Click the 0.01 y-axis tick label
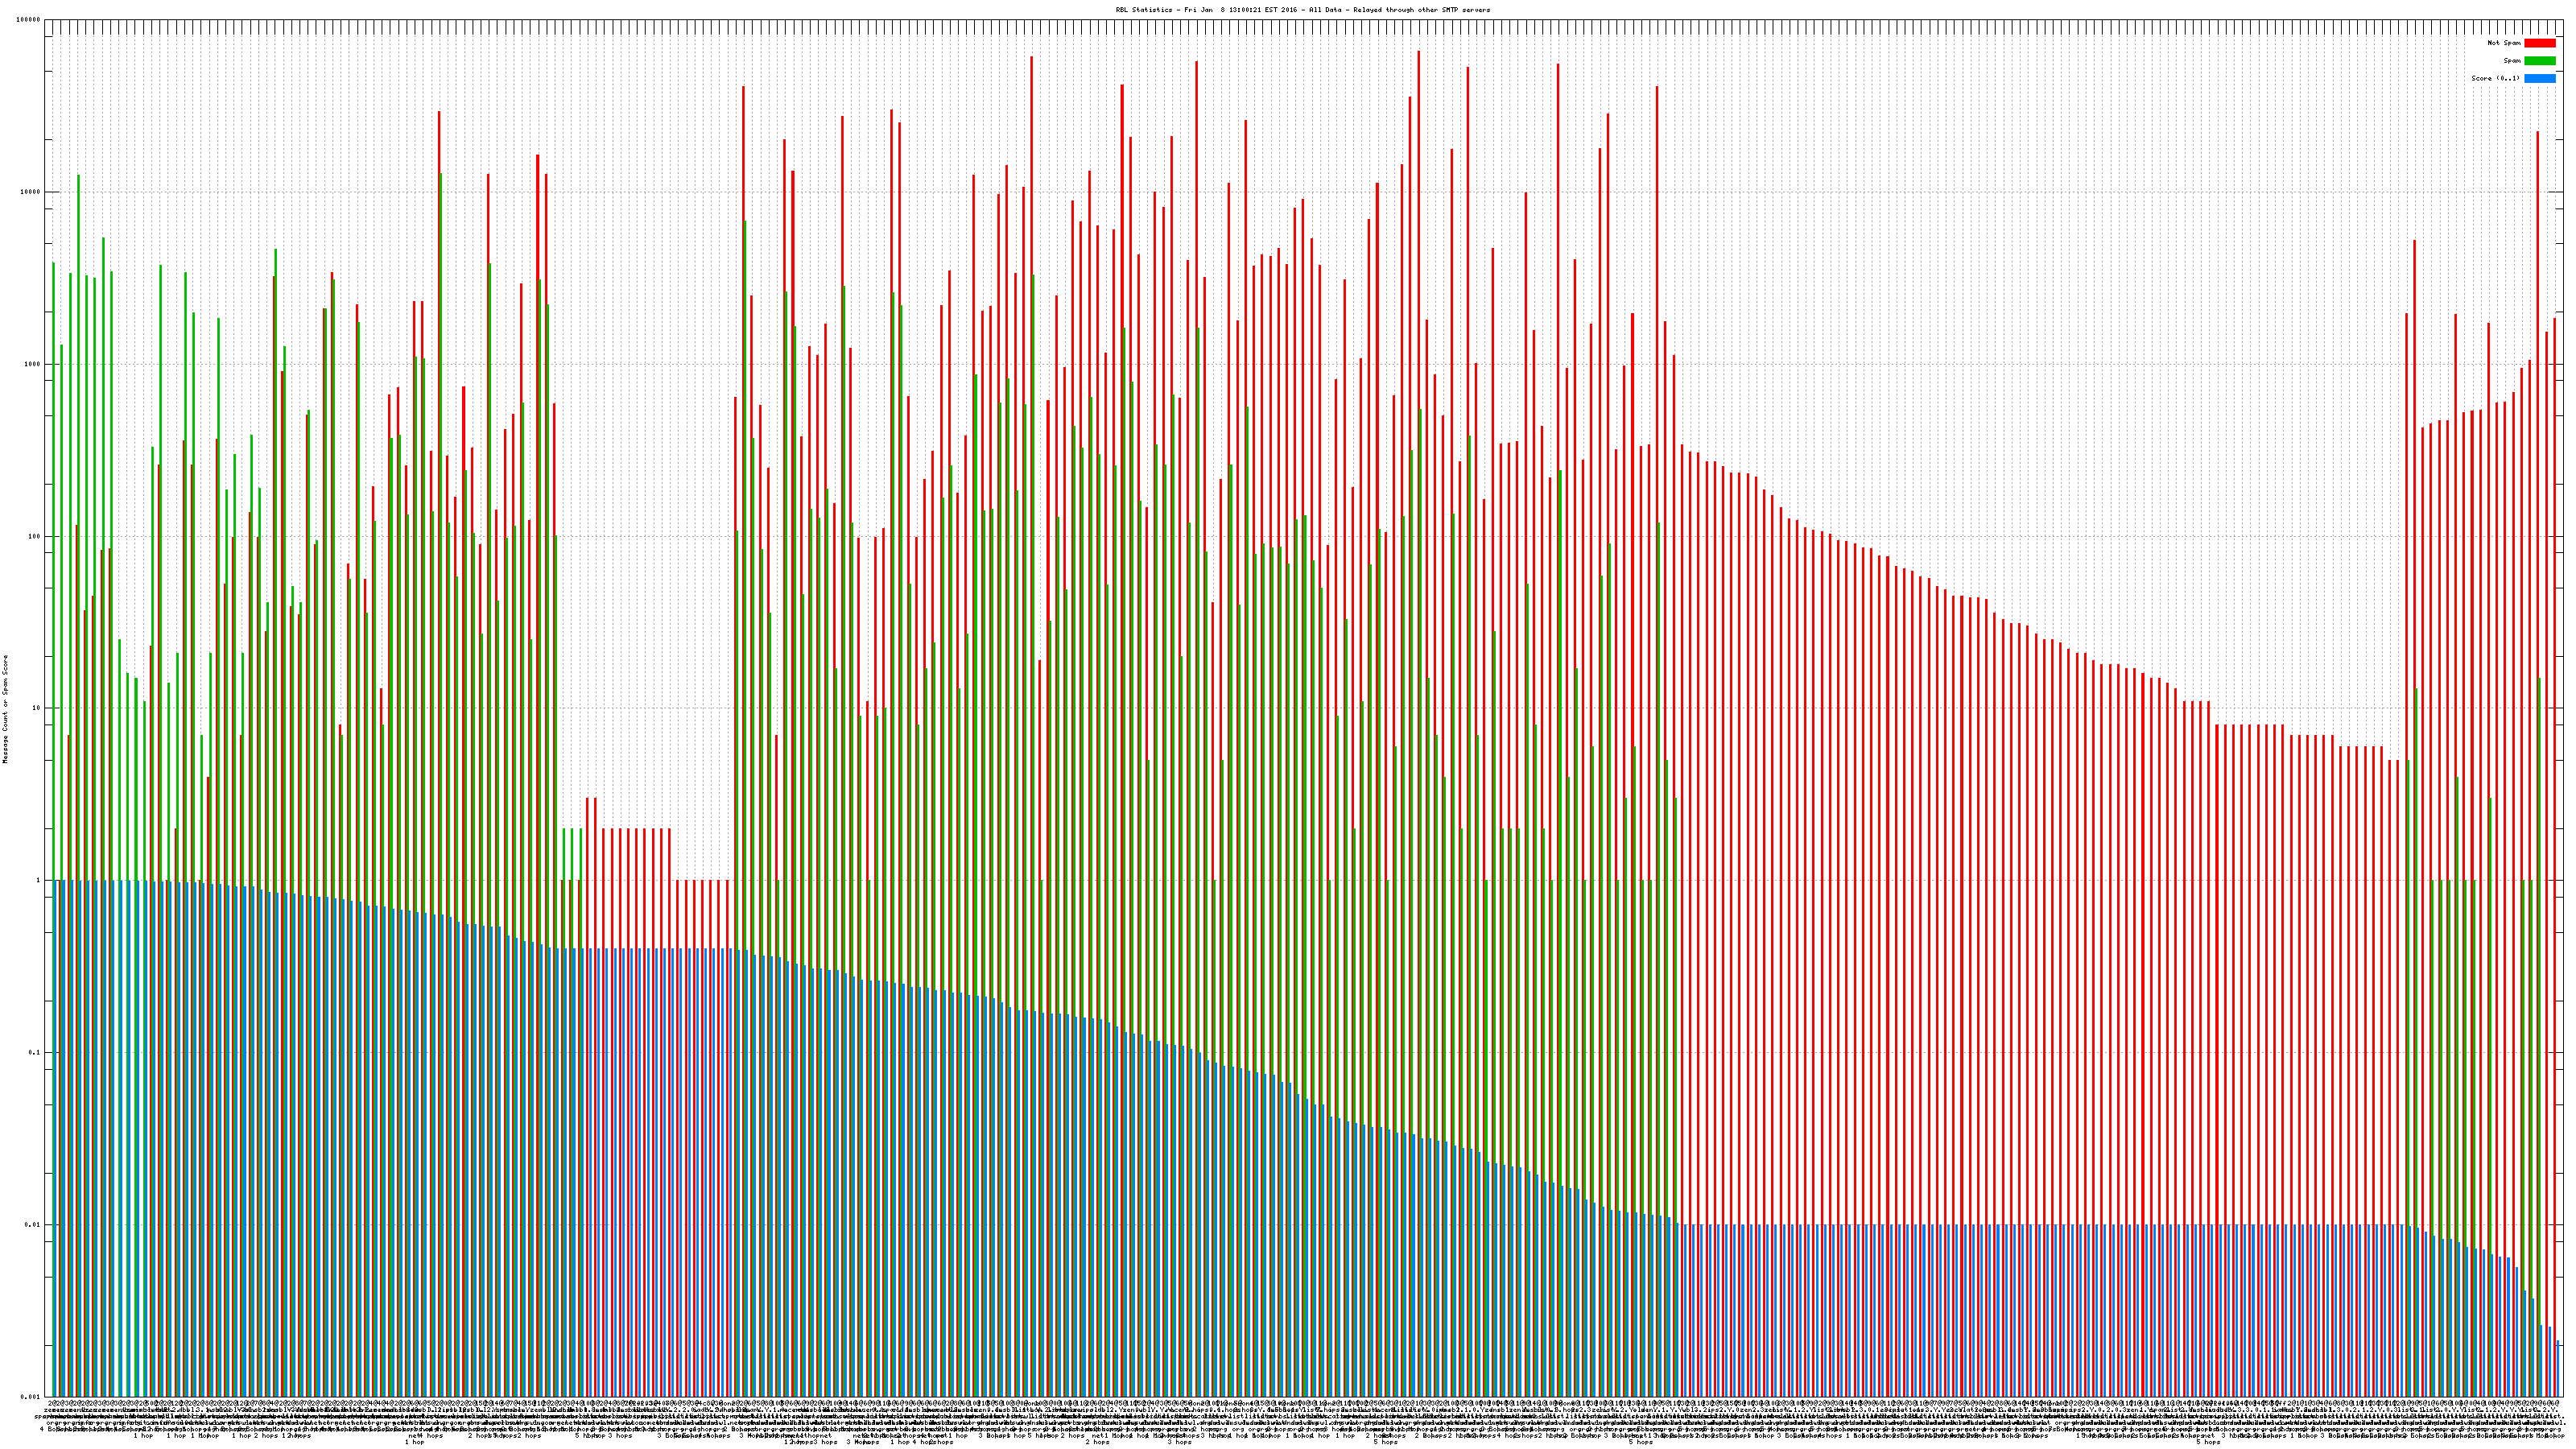The height and width of the screenshot is (1449, 2576). 33,1224
